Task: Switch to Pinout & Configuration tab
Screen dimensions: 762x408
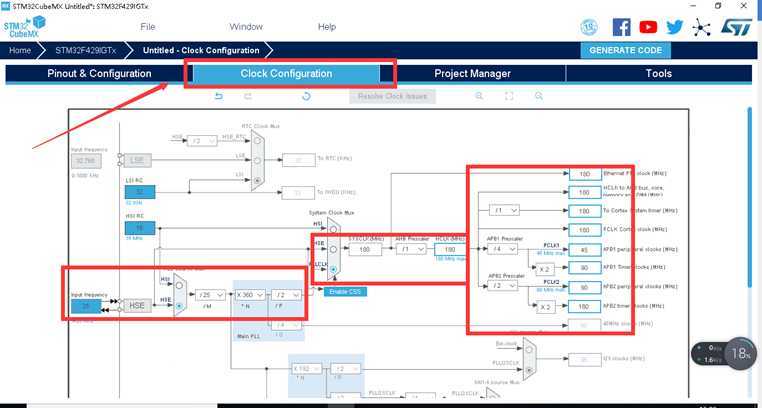Action: point(99,73)
